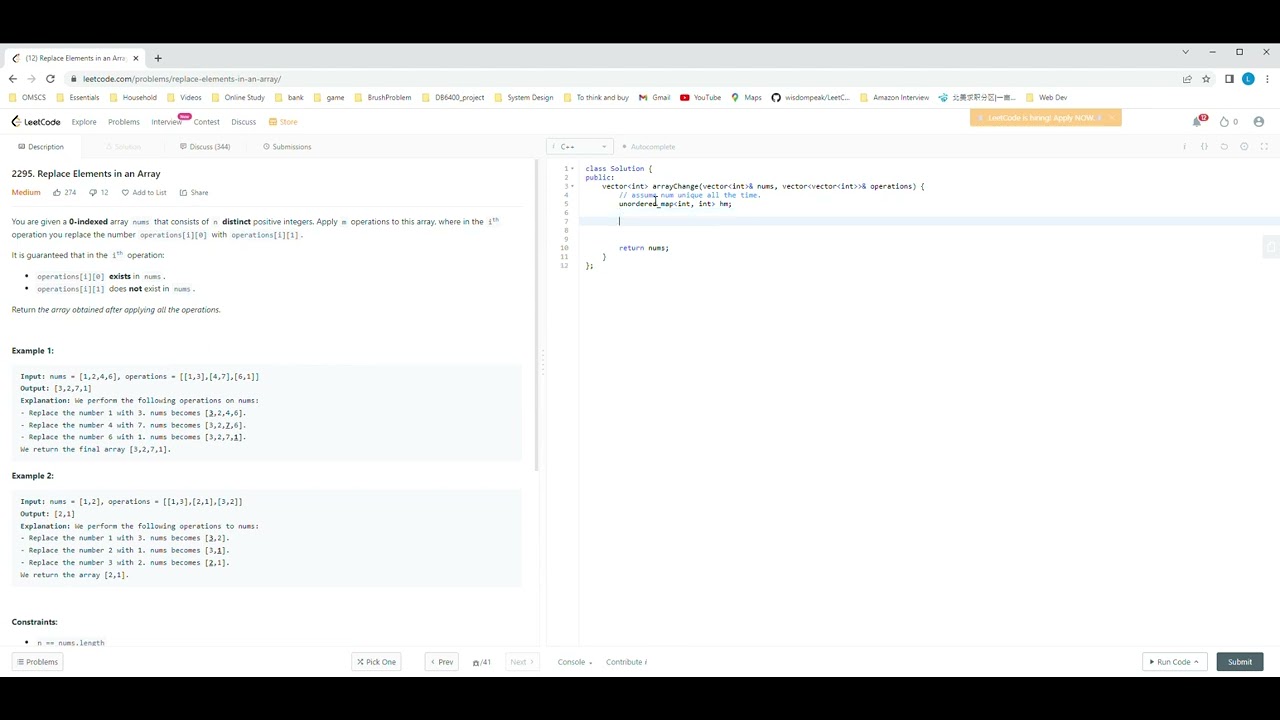Open the LeetCode logo home link
The height and width of the screenshot is (720, 1280).
pos(36,122)
